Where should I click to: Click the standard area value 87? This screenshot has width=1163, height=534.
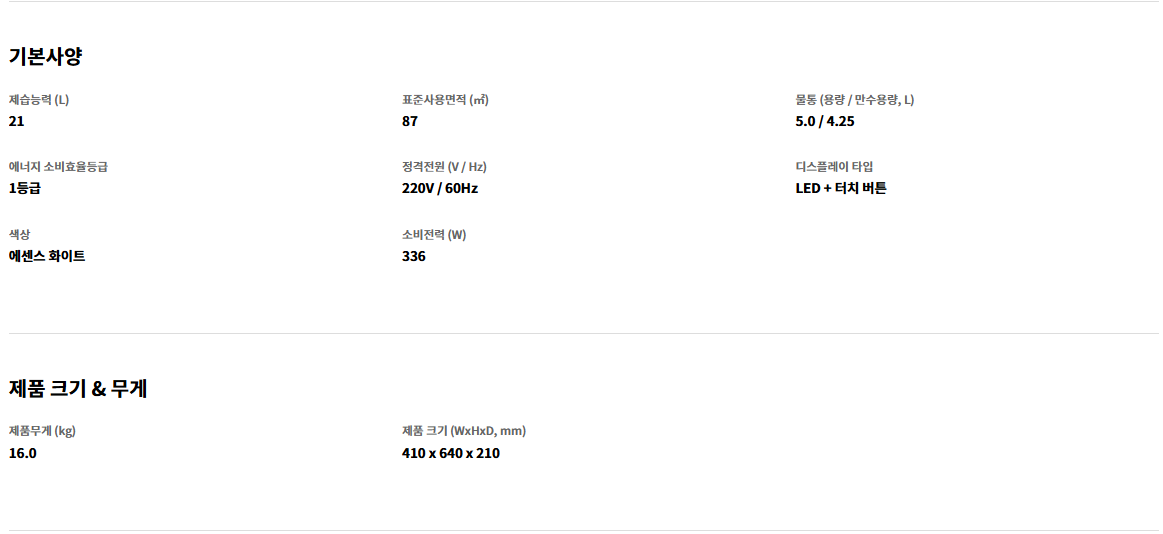pos(410,122)
